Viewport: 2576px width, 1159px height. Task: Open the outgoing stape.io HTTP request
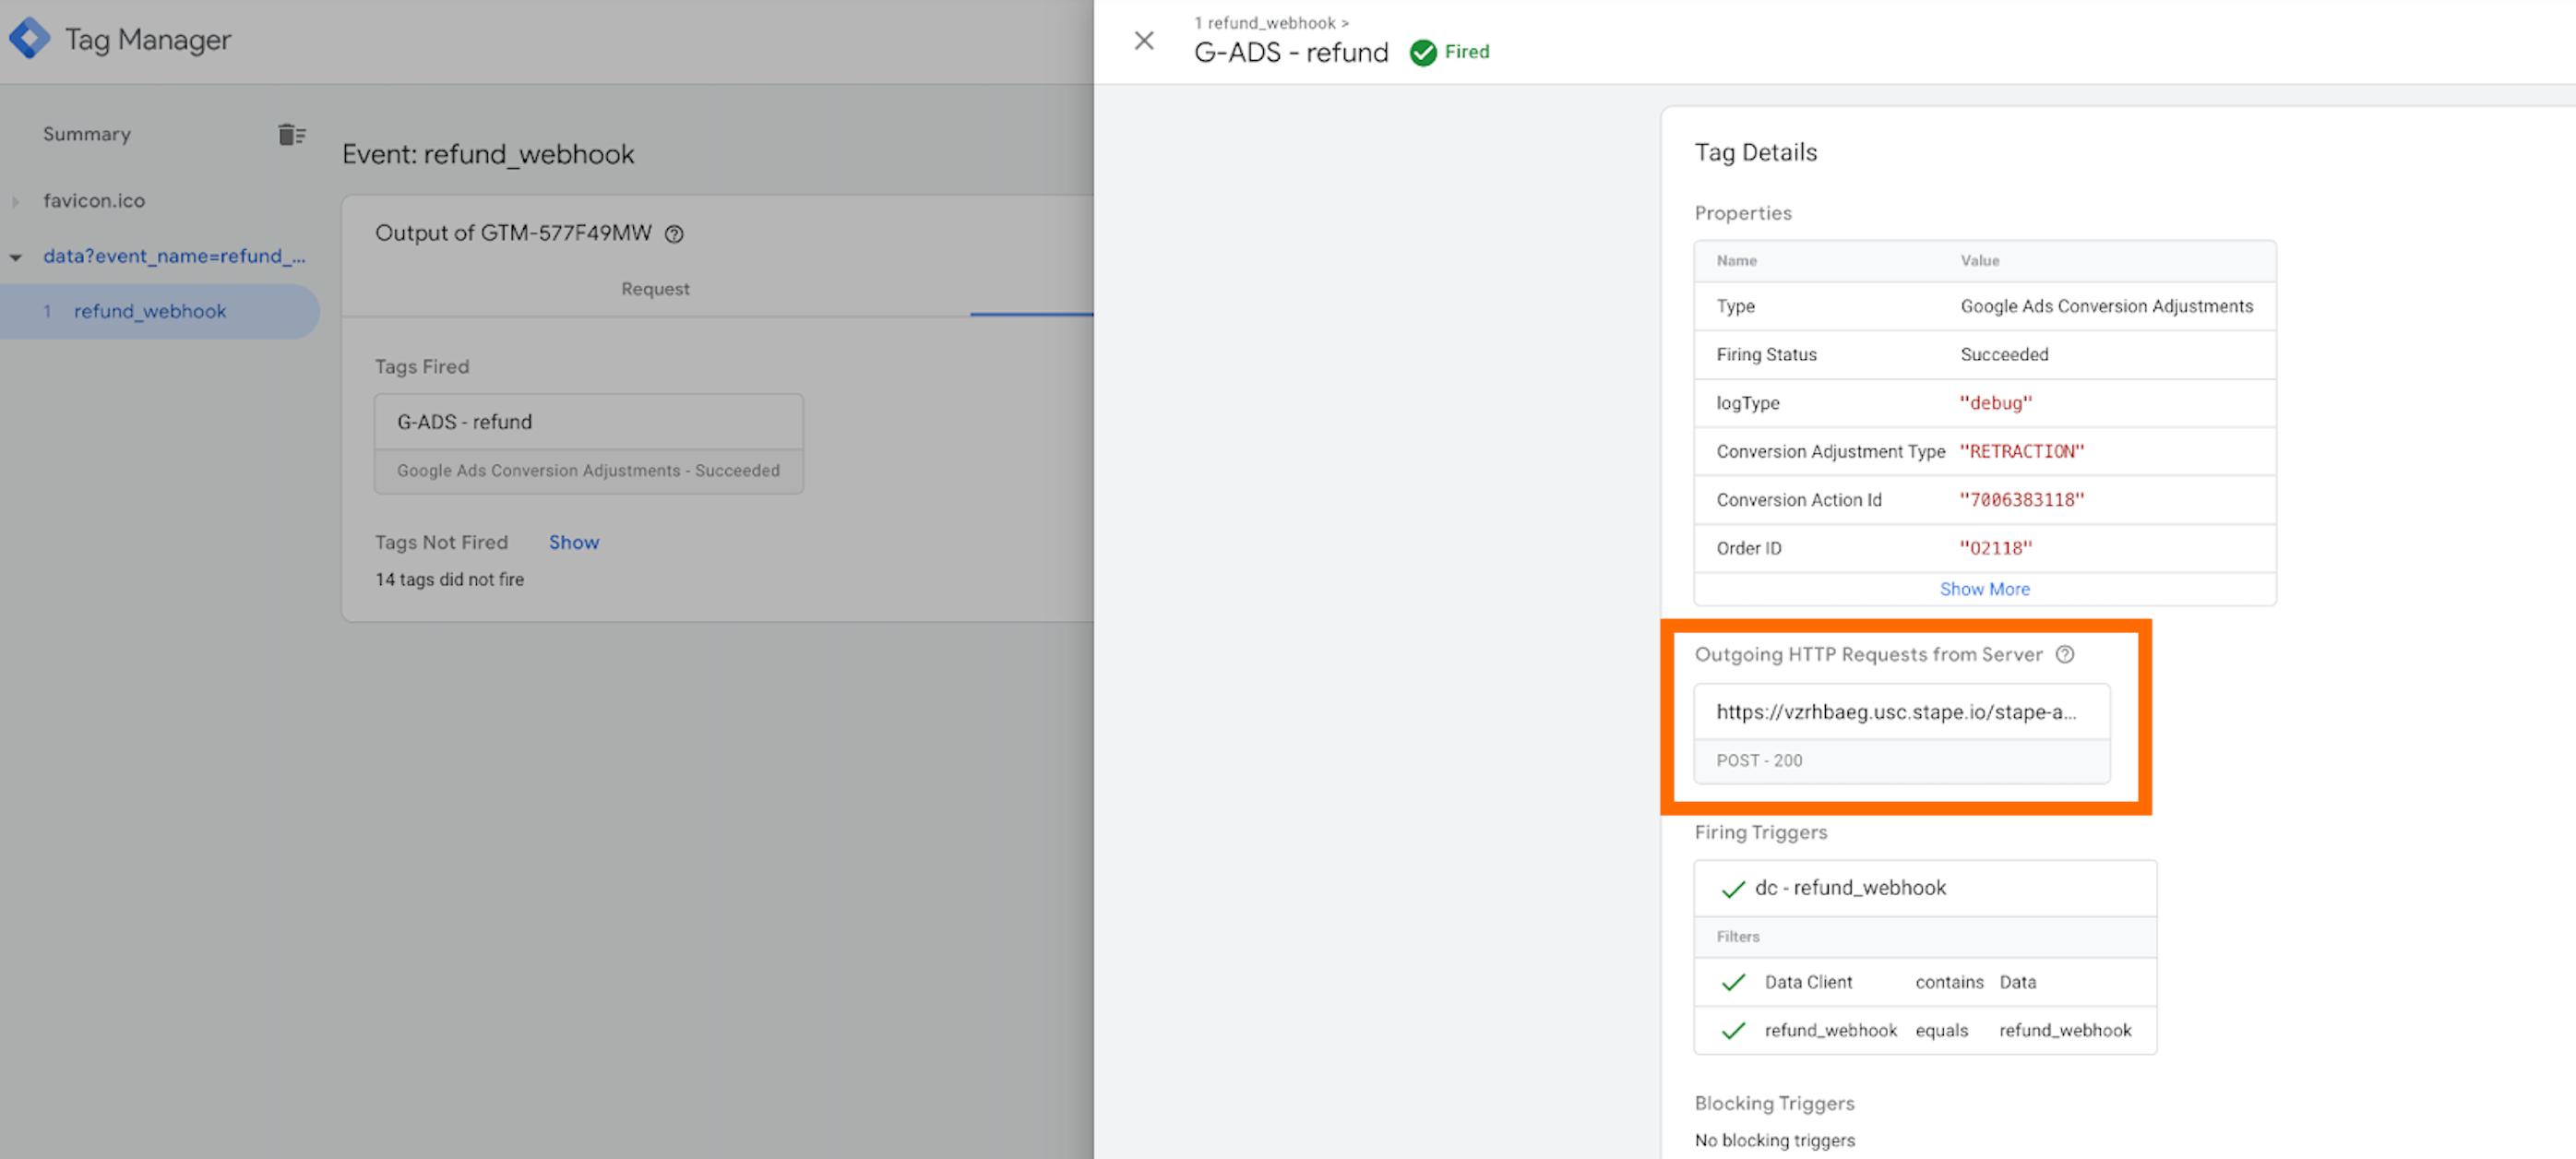(1902, 734)
